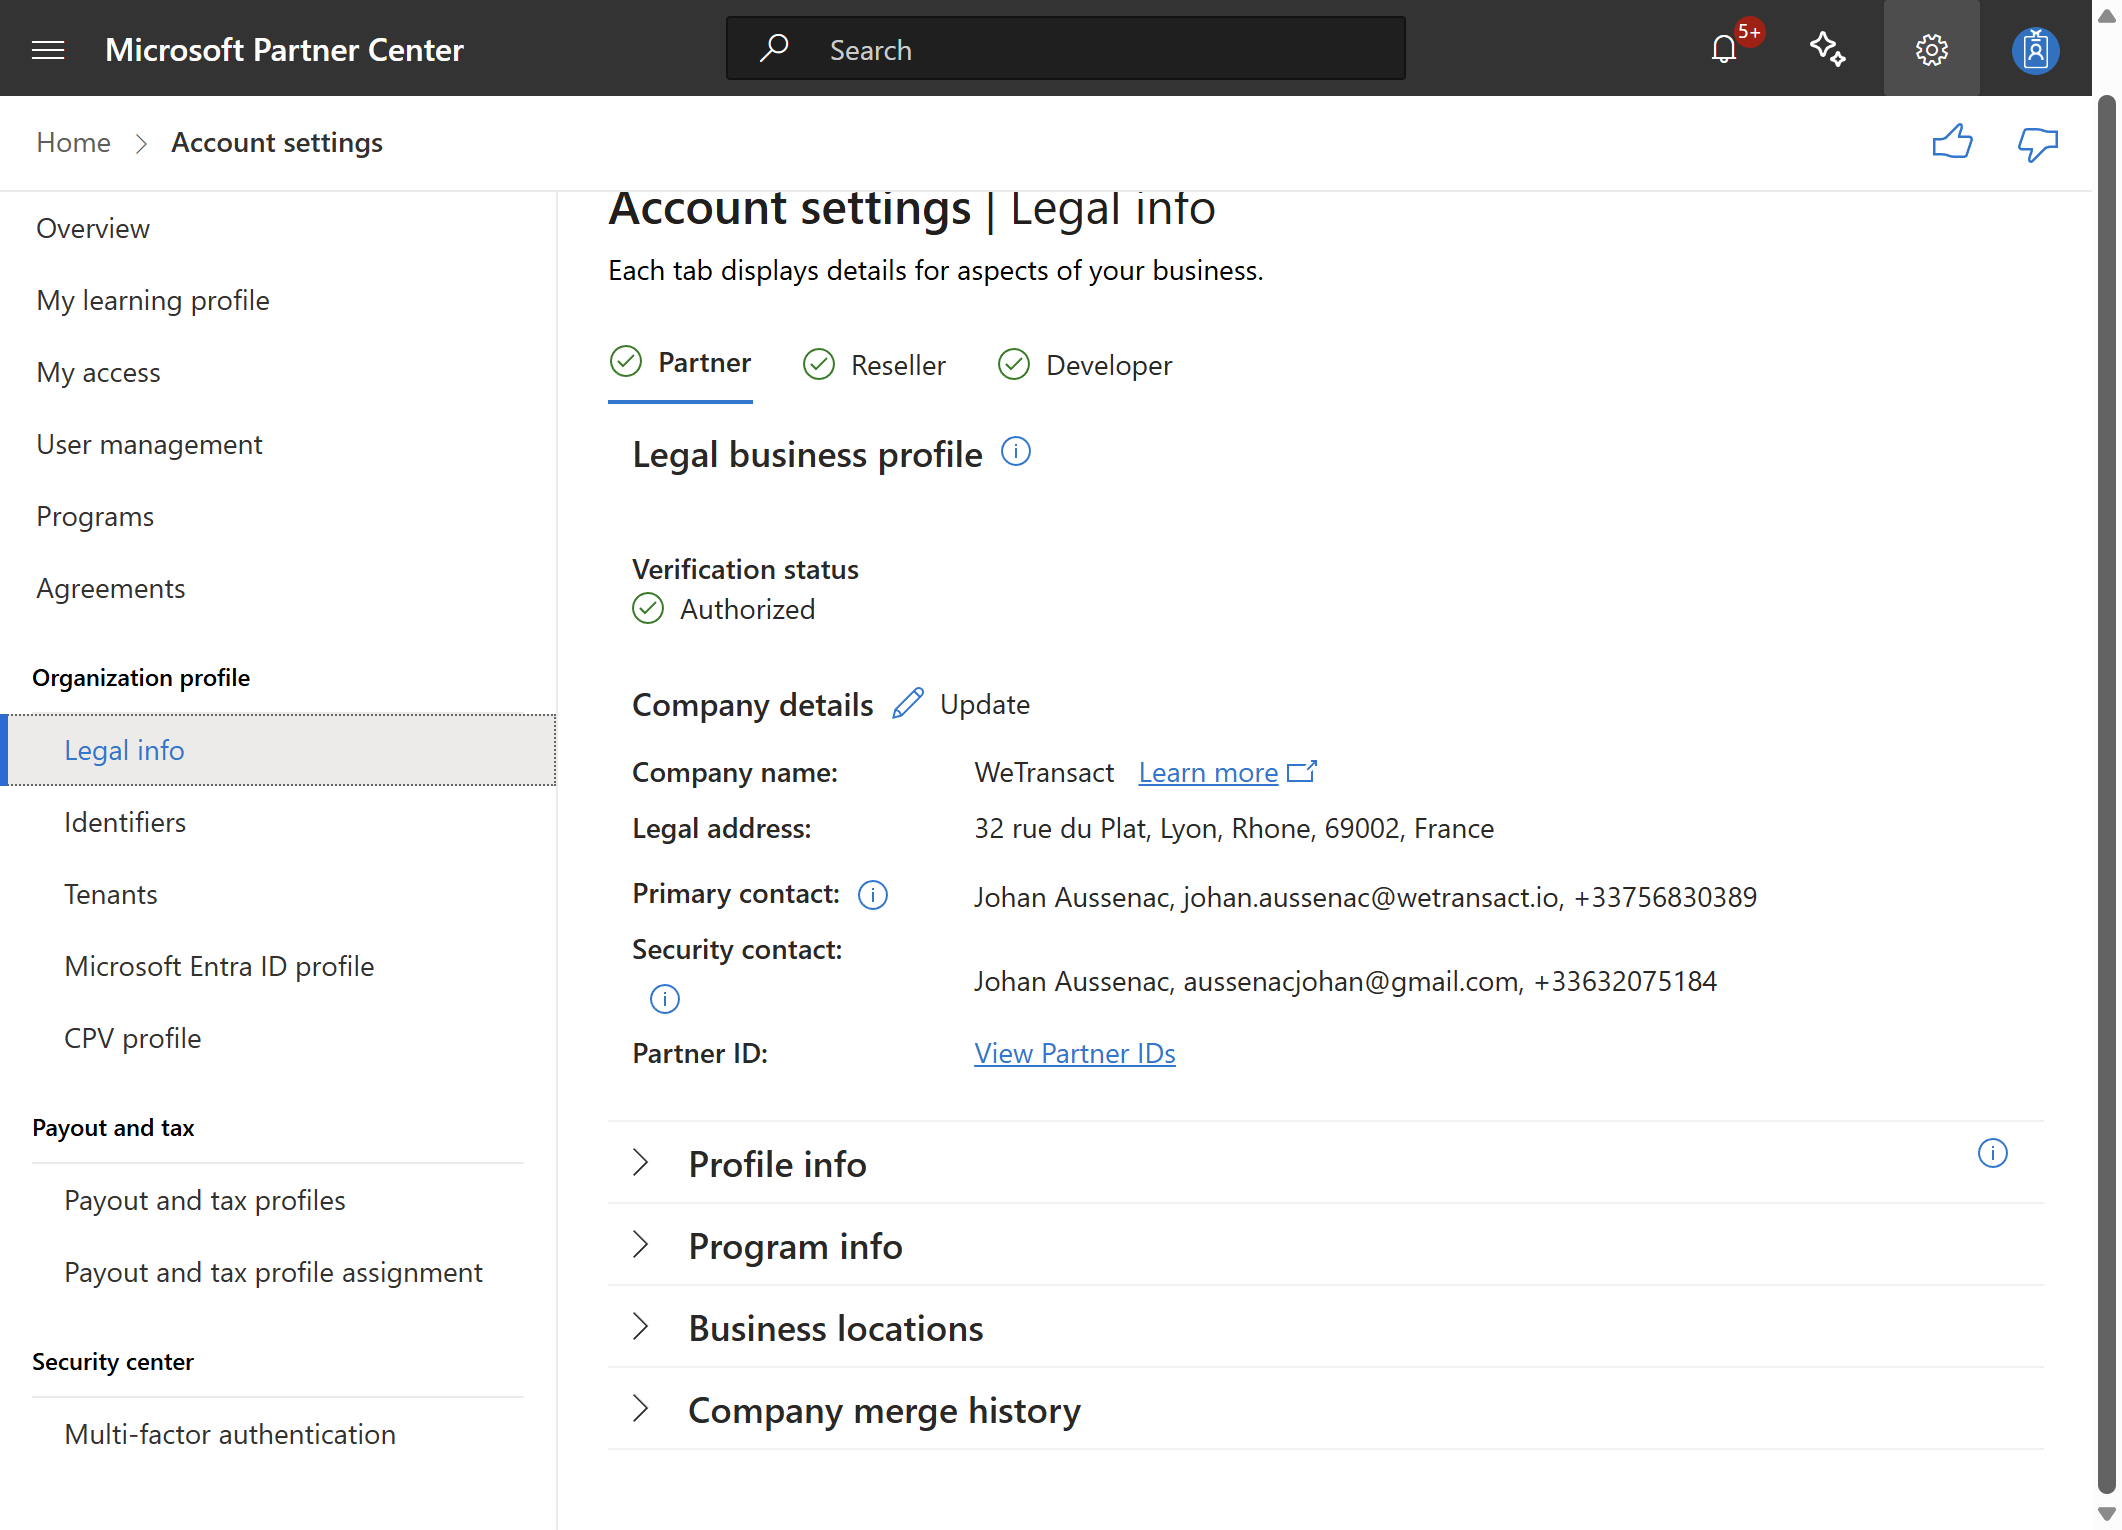Give thumbs down feedback
Image resolution: width=2122 pixels, height=1530 pixels.
(2038, 144)
